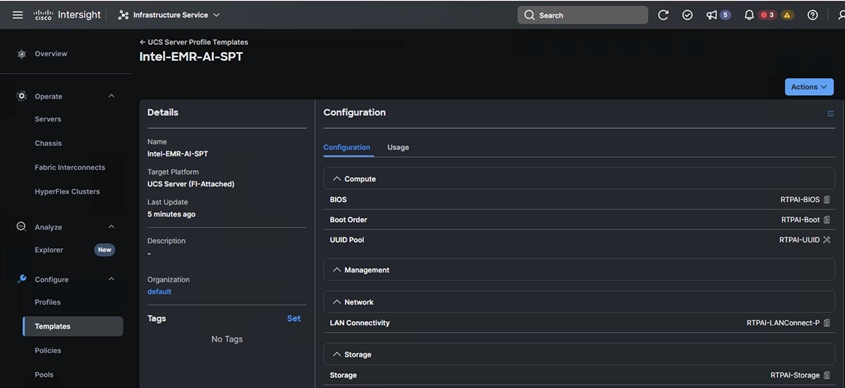
Task: Click the Configure wrench icon
Action: pyautogui.click(x=22, y=279)
